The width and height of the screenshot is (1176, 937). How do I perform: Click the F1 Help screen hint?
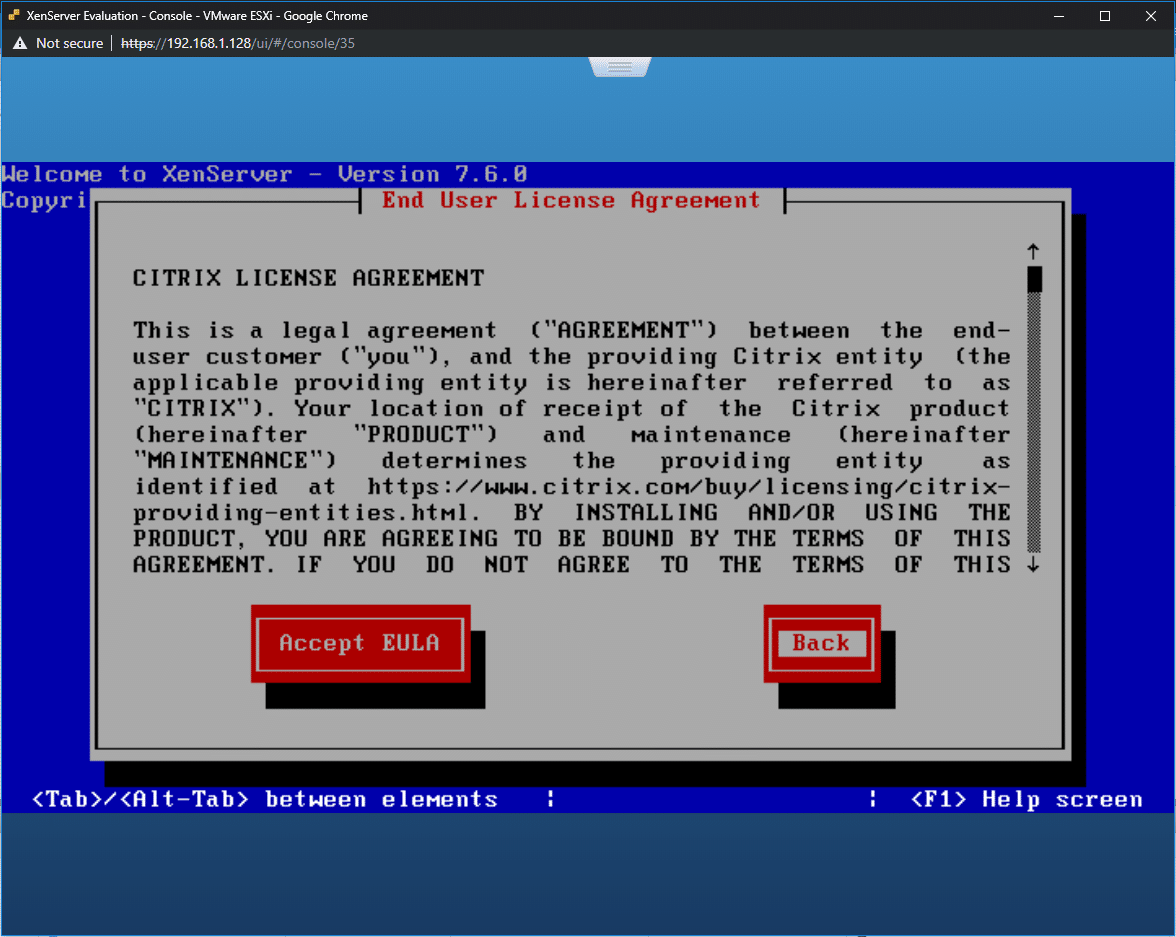pos(1027,800)
